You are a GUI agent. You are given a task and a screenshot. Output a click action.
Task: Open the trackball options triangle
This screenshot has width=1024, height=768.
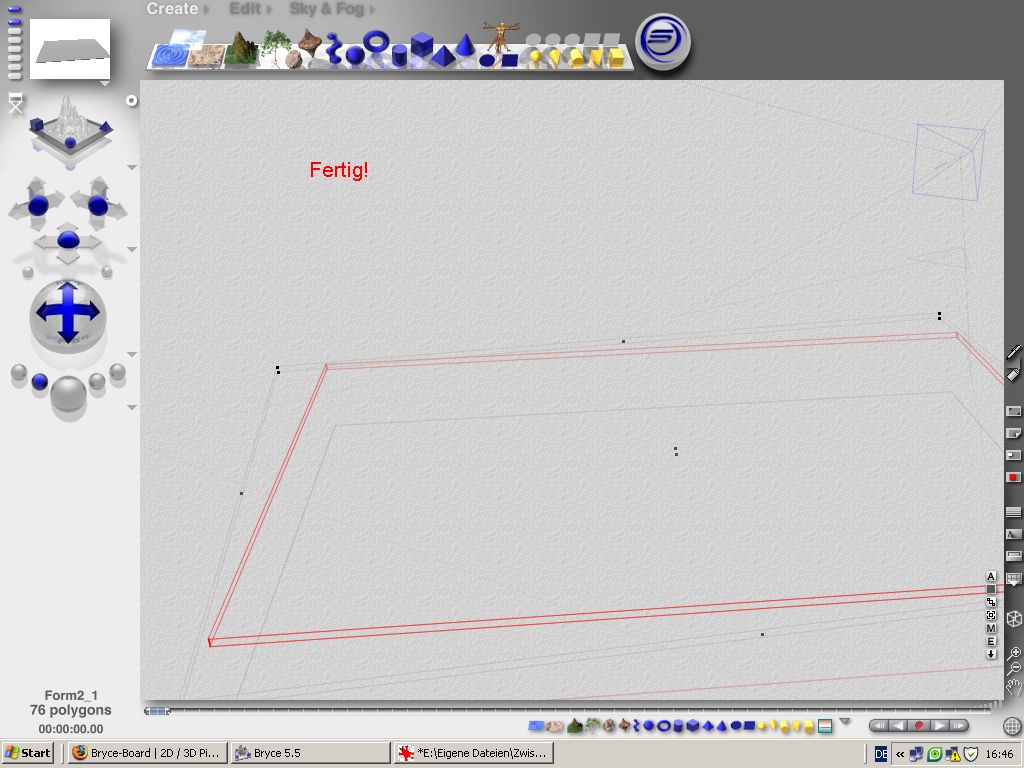[132, 354]
